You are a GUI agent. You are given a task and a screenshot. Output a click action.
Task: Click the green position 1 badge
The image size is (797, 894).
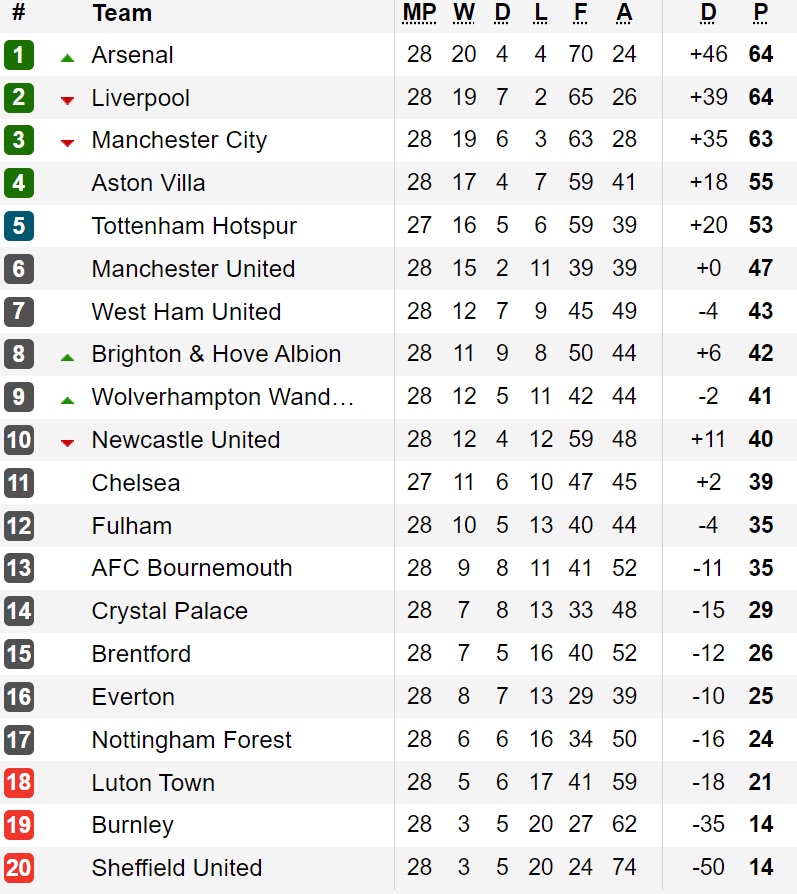(19, 55)
